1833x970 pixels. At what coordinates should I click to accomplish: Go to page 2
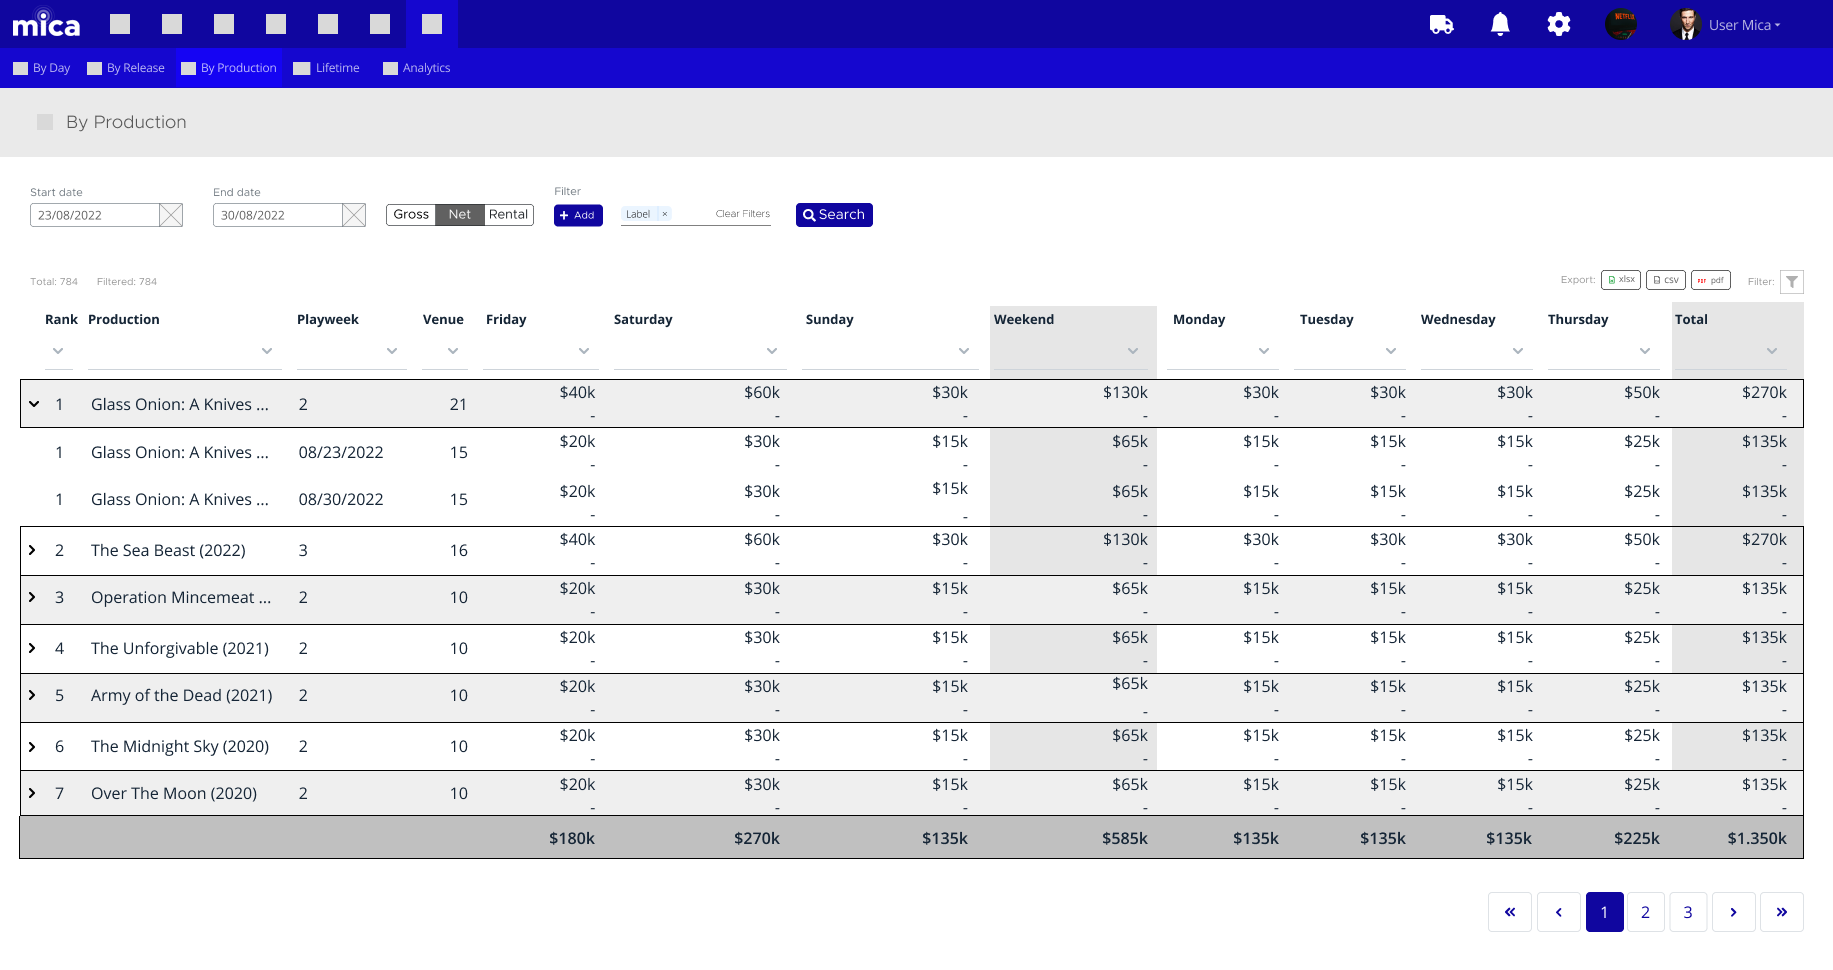(1645, 912)
